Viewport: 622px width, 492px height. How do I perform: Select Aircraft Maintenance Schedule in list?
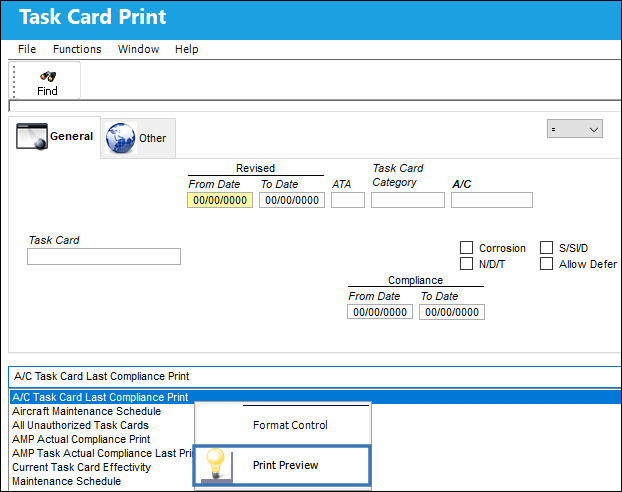[x=86, y=411]
